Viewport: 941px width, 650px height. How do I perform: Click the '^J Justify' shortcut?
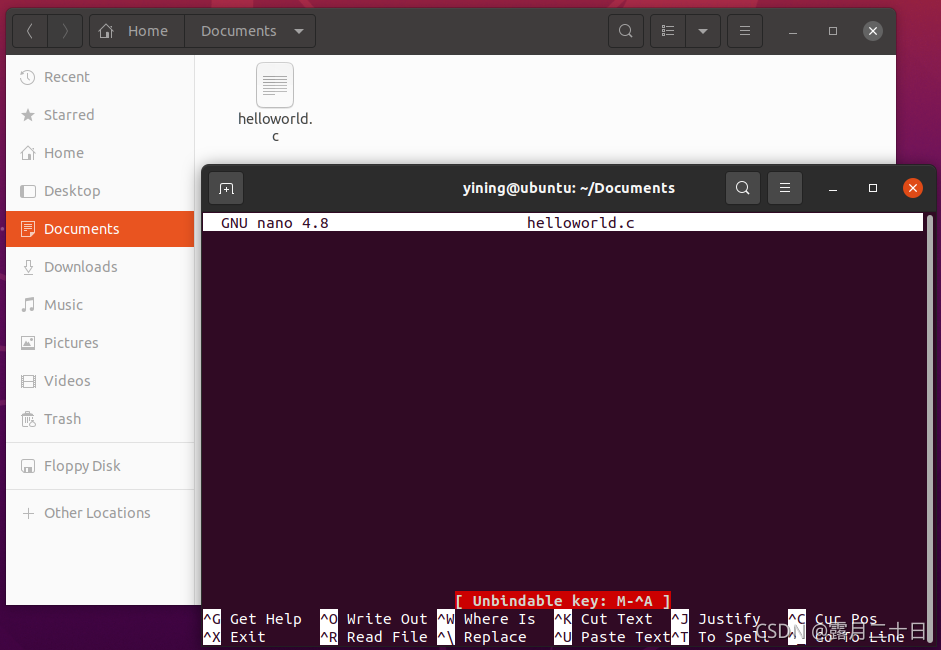click(716, 619)
